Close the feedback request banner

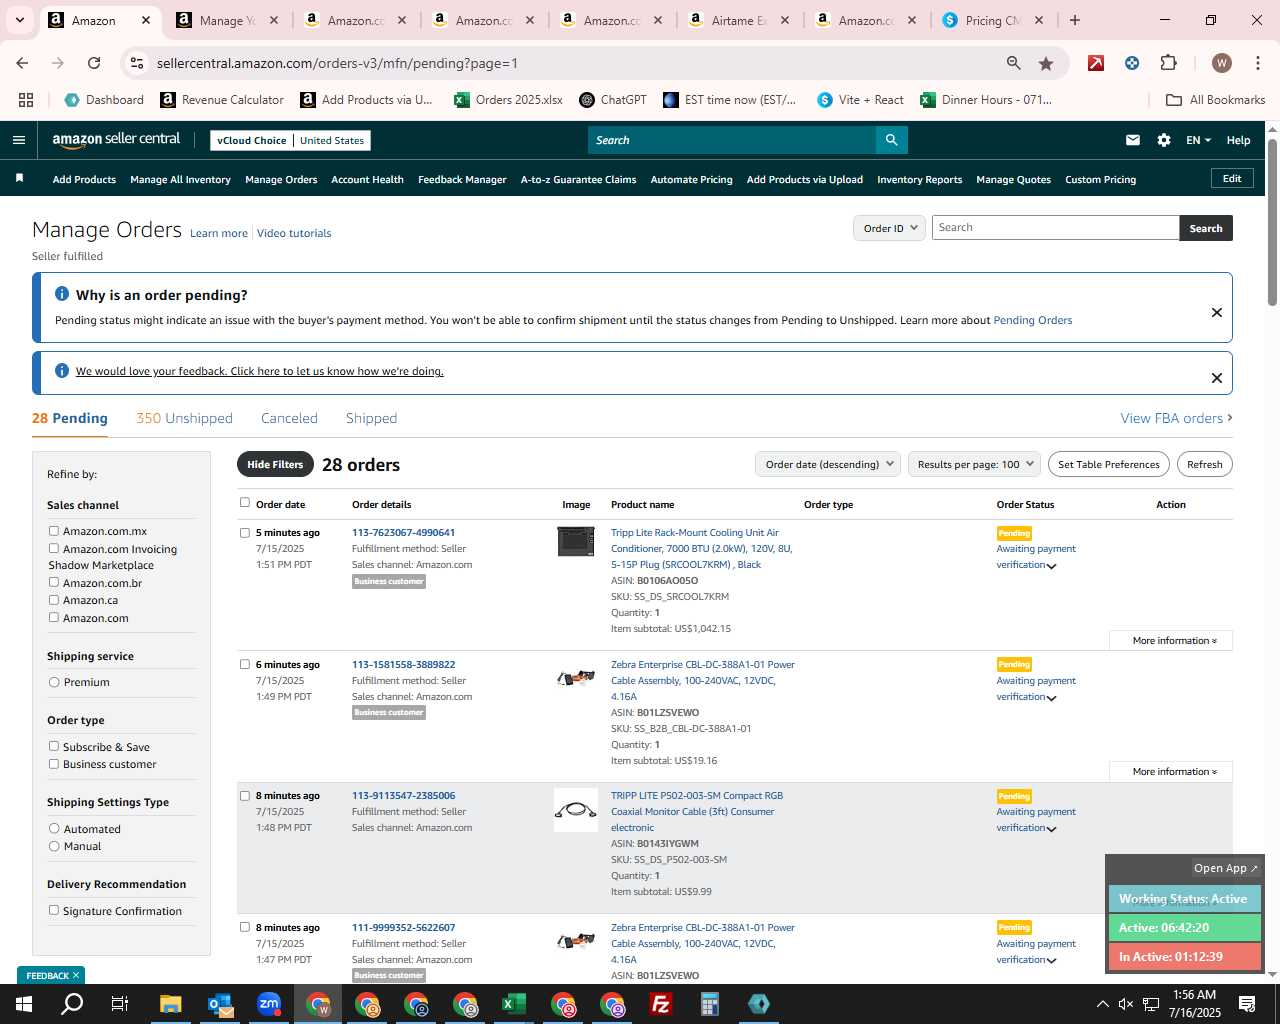pos(1217,377)
